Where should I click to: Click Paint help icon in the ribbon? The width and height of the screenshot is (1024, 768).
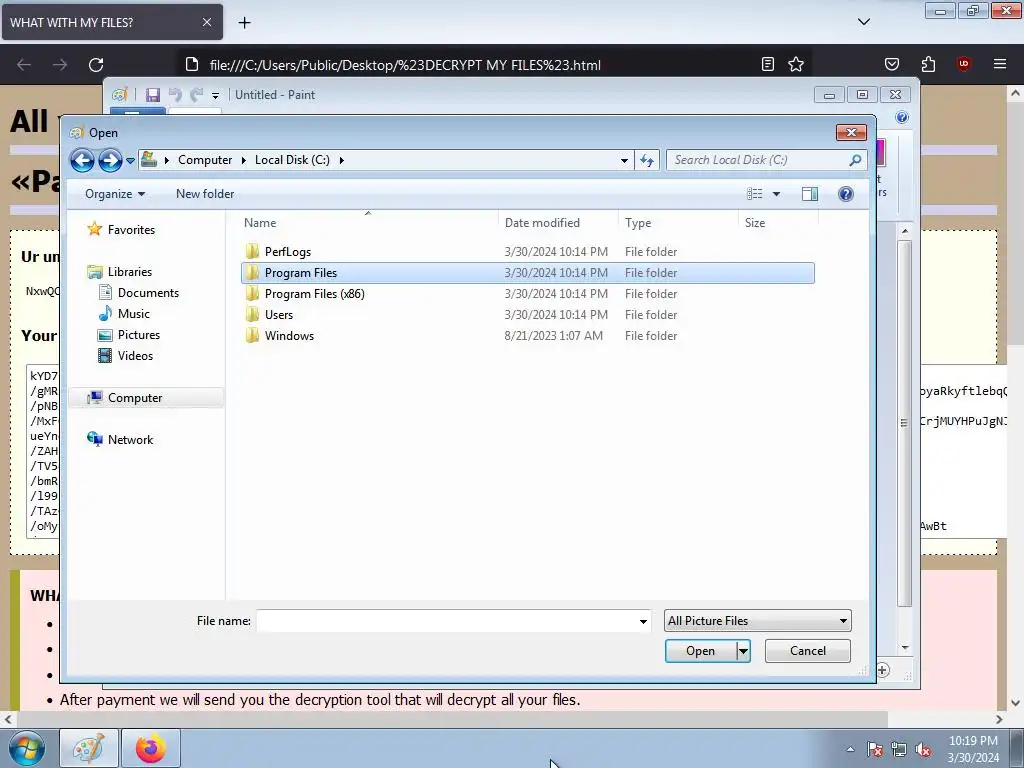point(902,117)
